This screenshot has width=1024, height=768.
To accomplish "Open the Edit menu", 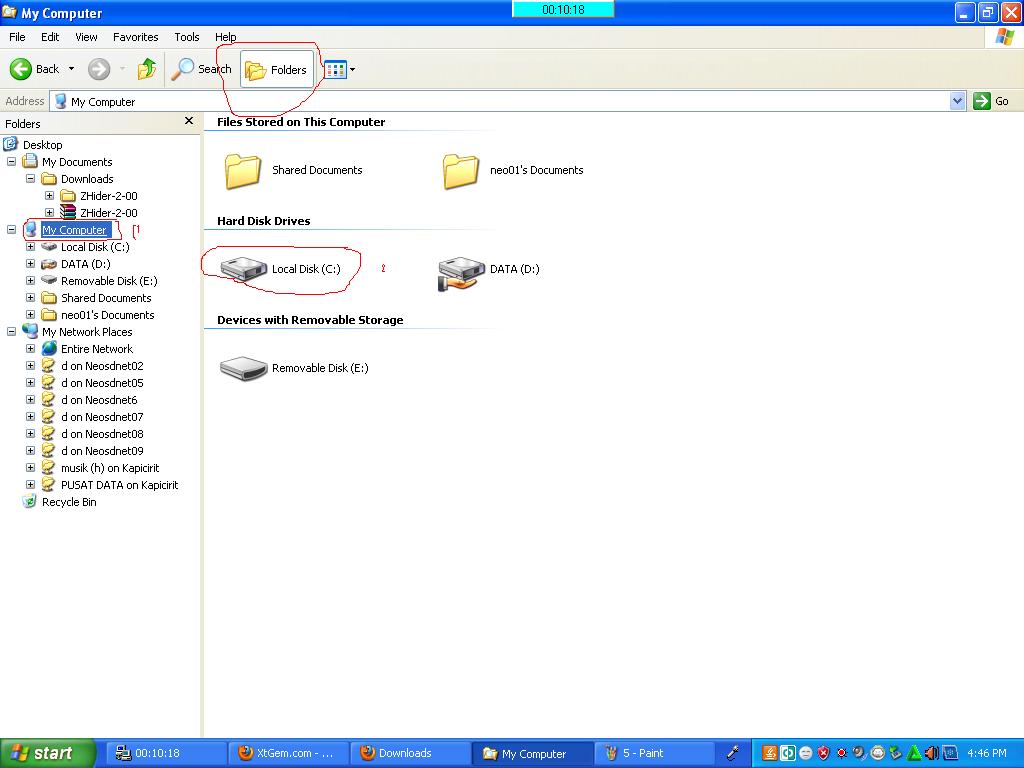I will [x=50, y=37].
